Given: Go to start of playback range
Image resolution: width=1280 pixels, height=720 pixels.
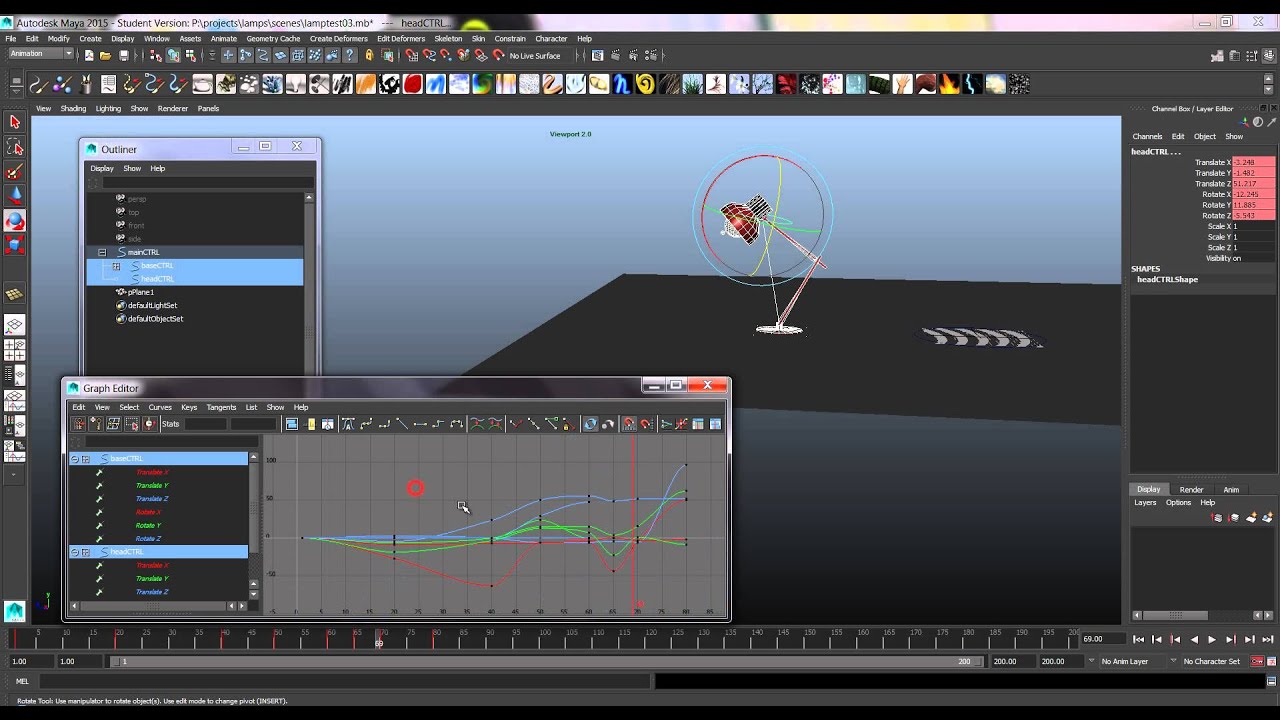Looking at the screenshot, I should (x=1138, y=639).
